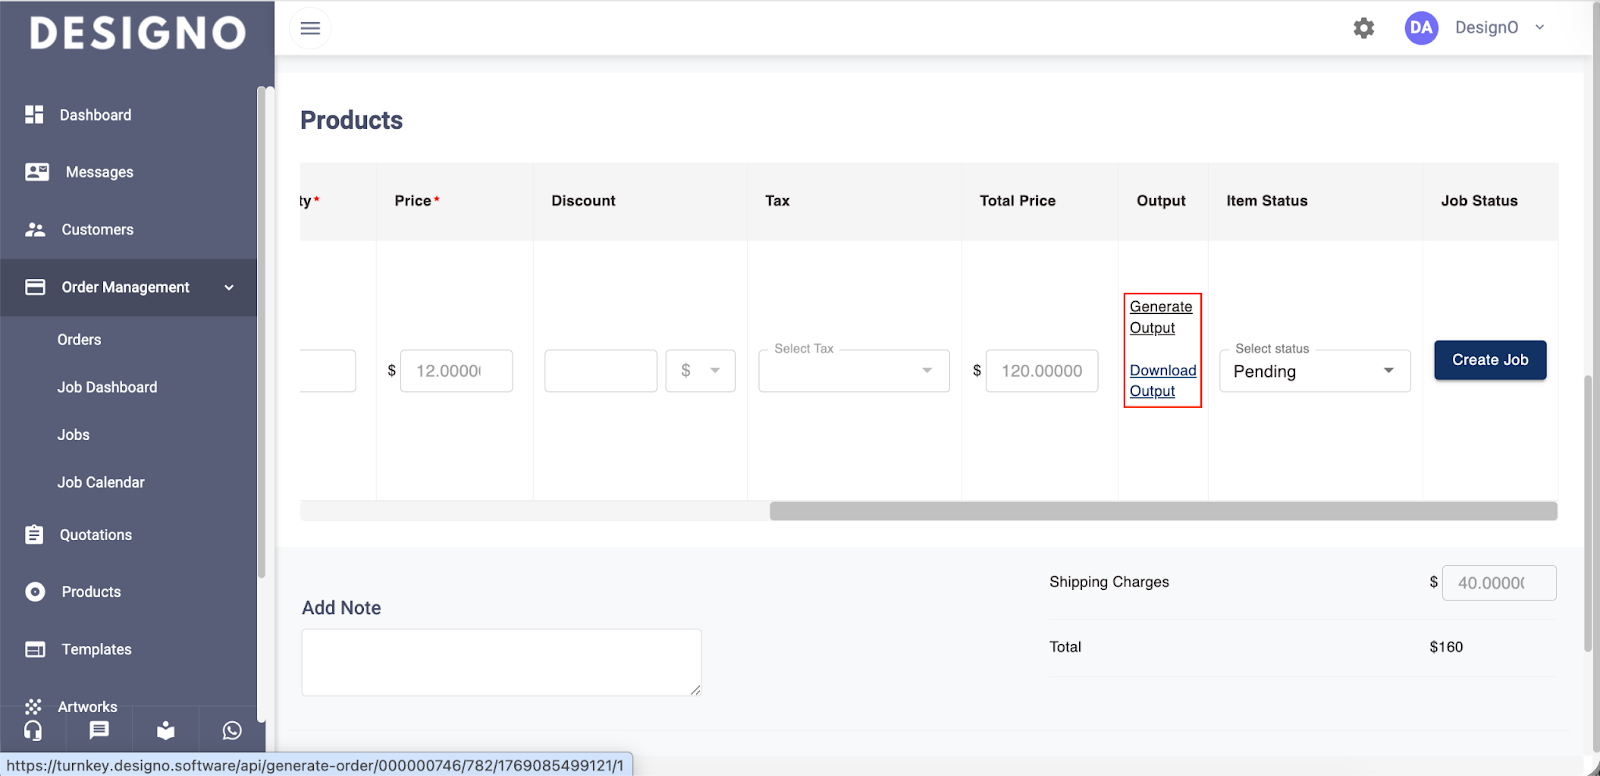Click the headset support icon
Viewport: 1600px width, 776px height.
[x=33, y=731]
